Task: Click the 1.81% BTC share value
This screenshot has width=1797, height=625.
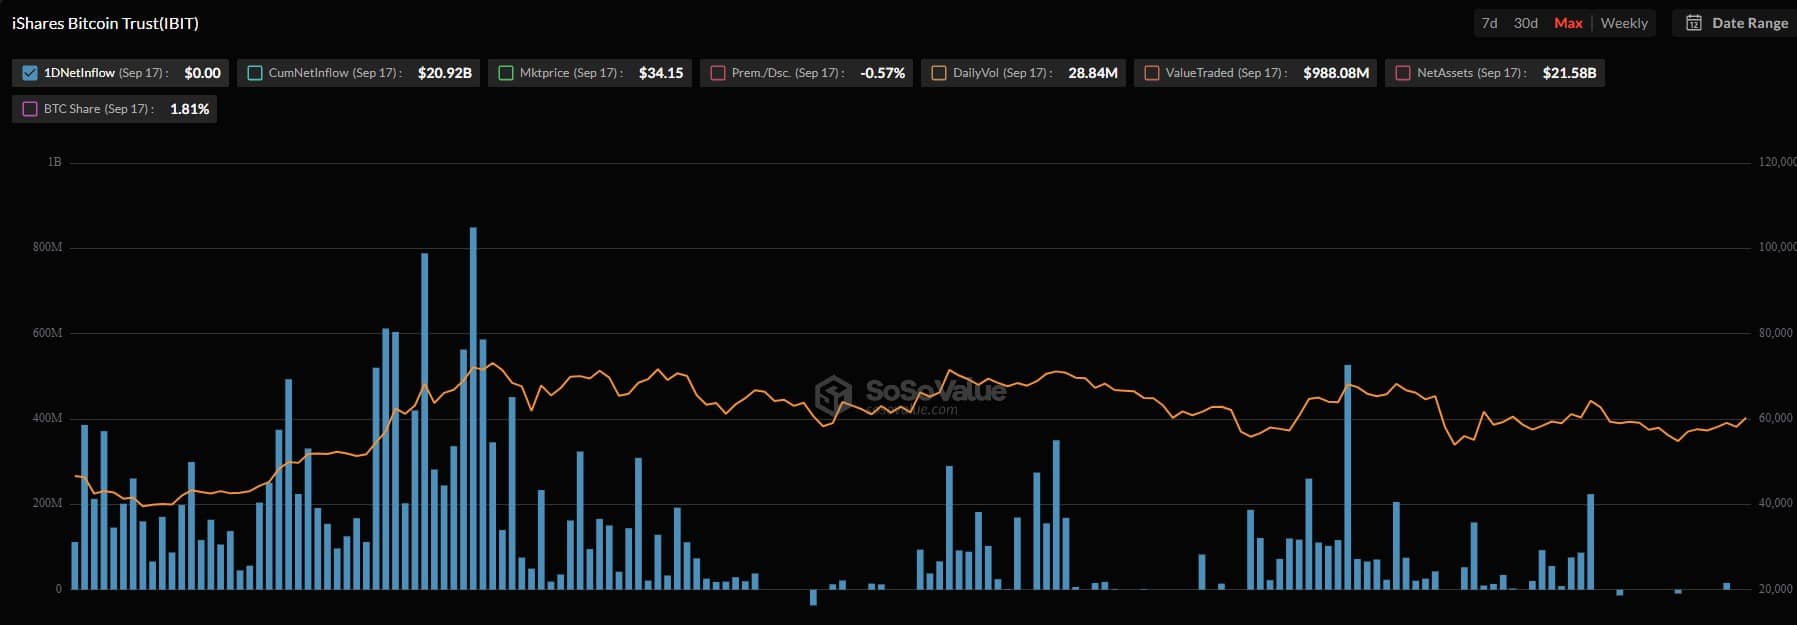Action: click(x=190, y=109)
